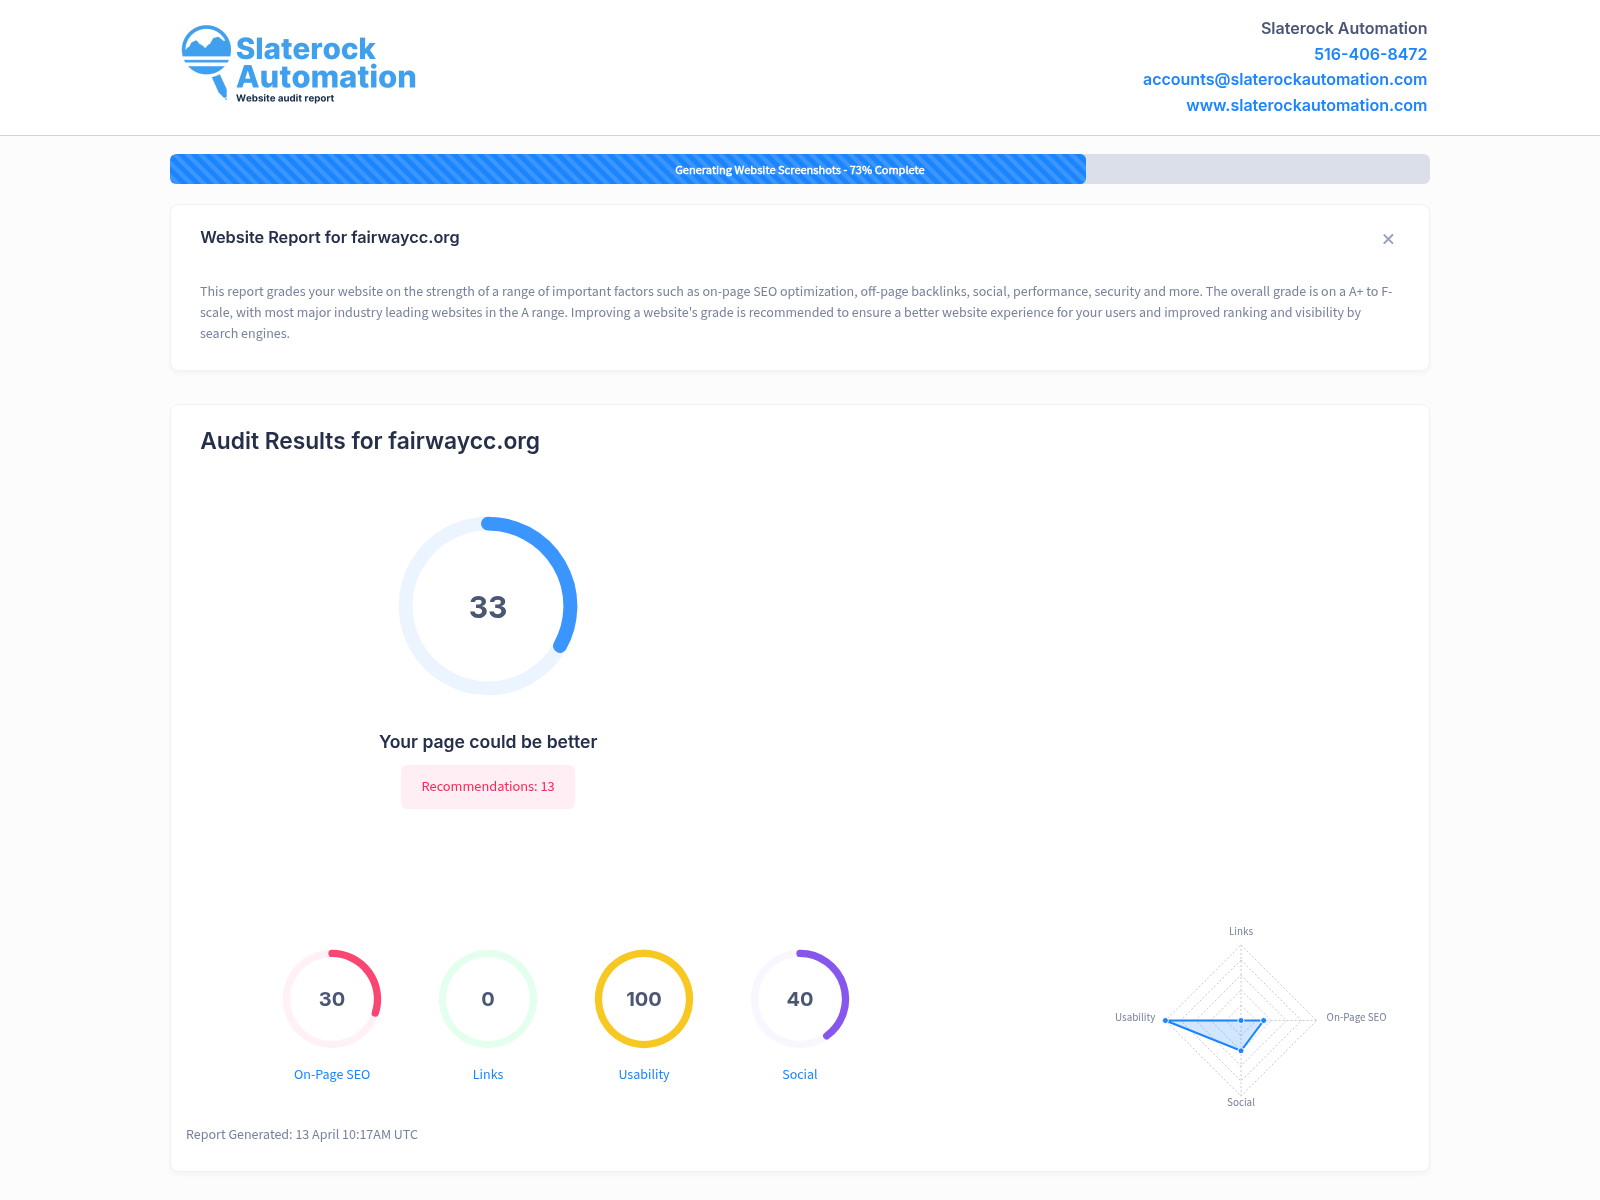This screenshot has width=1600, height=1200.
Task: Click the 516-406-8472 phone link
Action: pyautogui.click(x=1370, y=54)
